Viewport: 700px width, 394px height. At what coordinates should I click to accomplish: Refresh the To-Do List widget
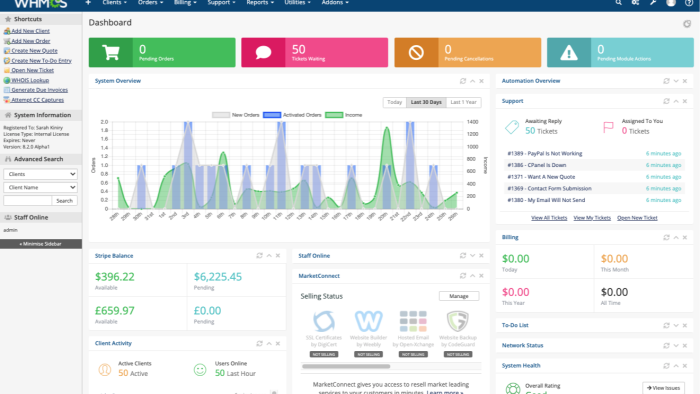(x=667, y=325)
